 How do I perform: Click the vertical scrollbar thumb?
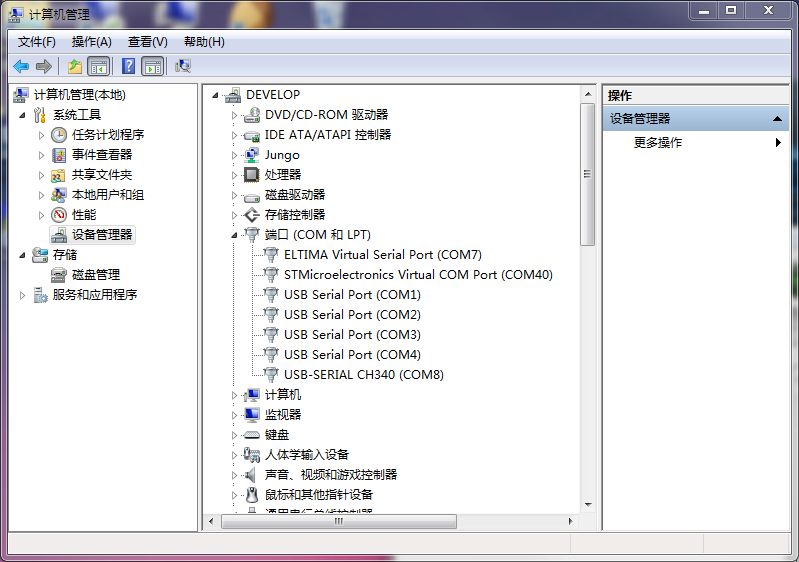tap(588, 174)
